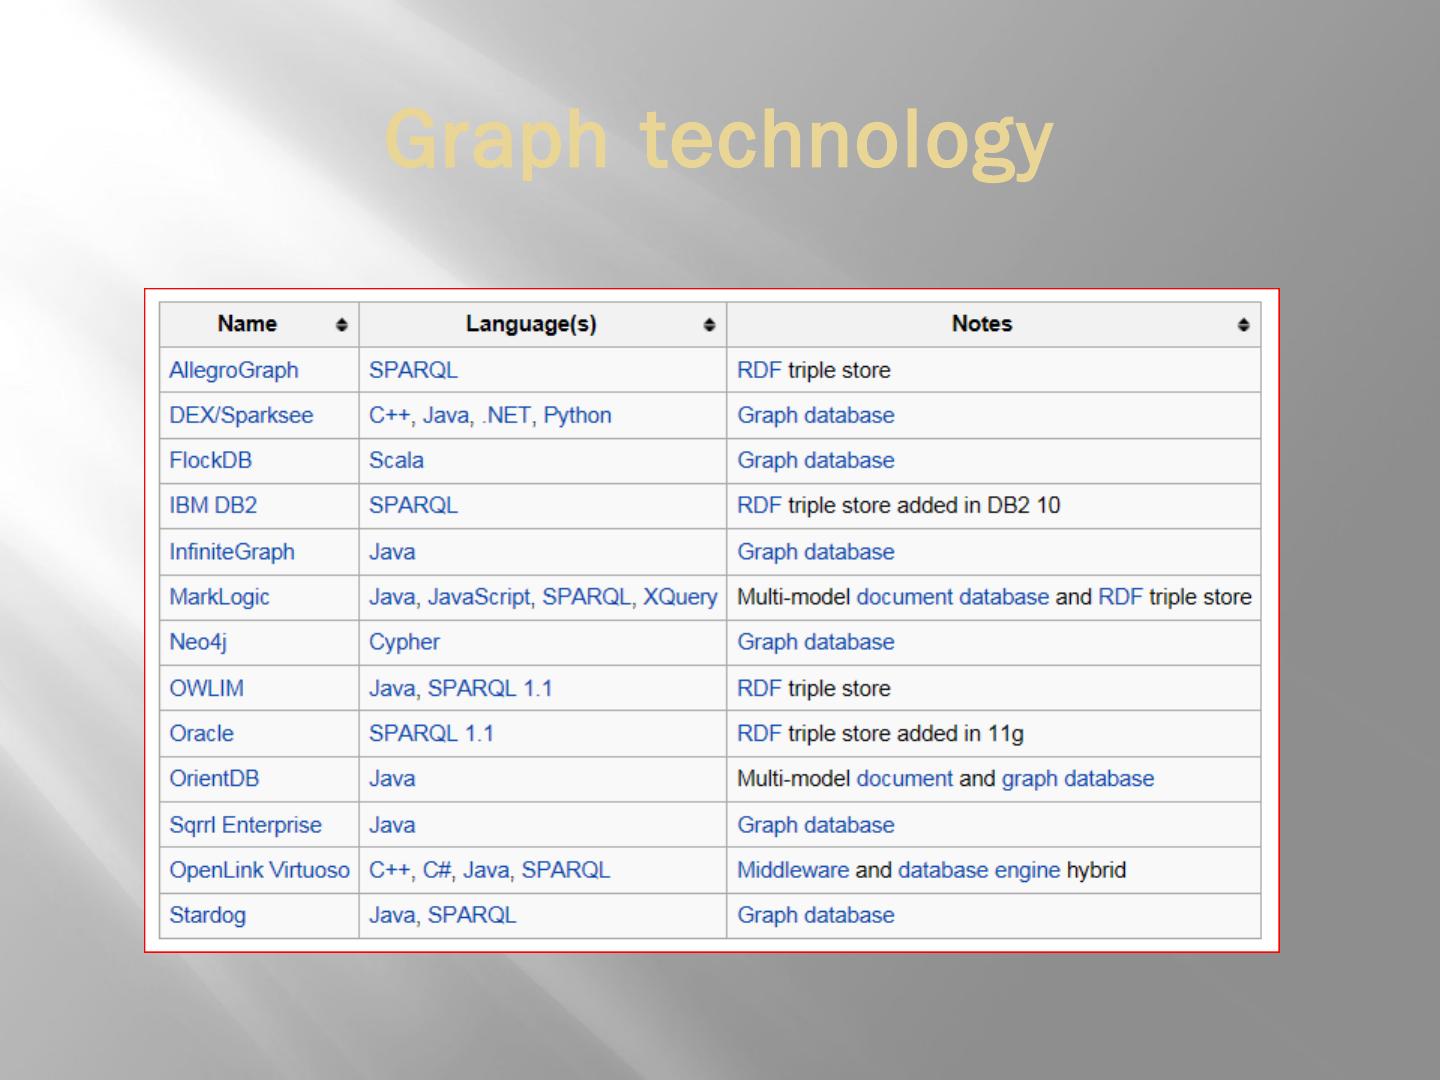The image size is (1440, 1080).
Task: Click the Sqrrl Enterprise link
Action: tap(245, 825)
